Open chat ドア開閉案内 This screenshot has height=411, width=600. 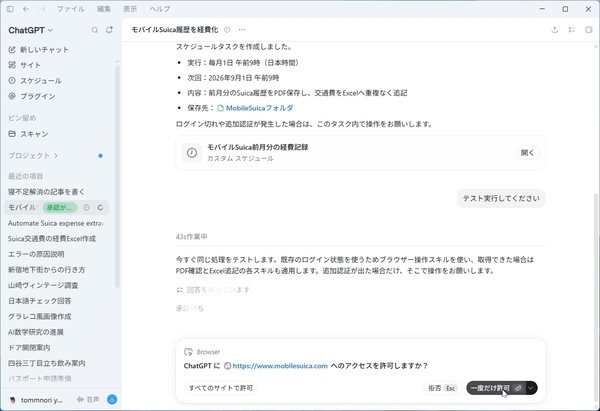29,347
